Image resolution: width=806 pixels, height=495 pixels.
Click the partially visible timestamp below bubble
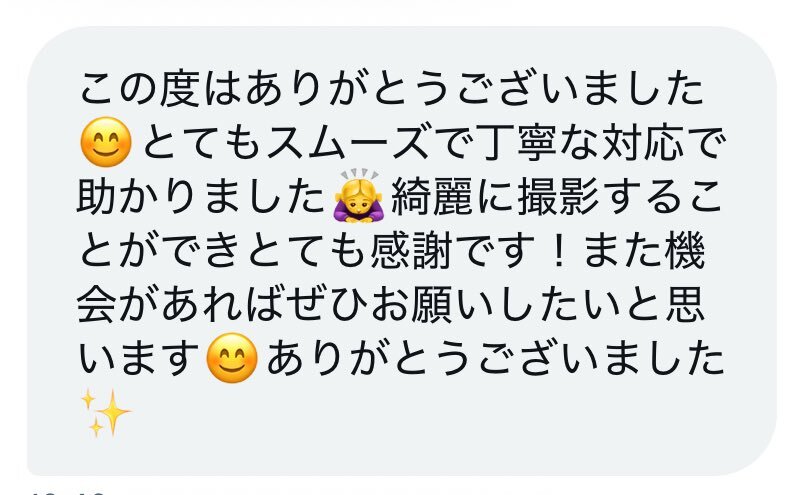(x=69, y=492)
